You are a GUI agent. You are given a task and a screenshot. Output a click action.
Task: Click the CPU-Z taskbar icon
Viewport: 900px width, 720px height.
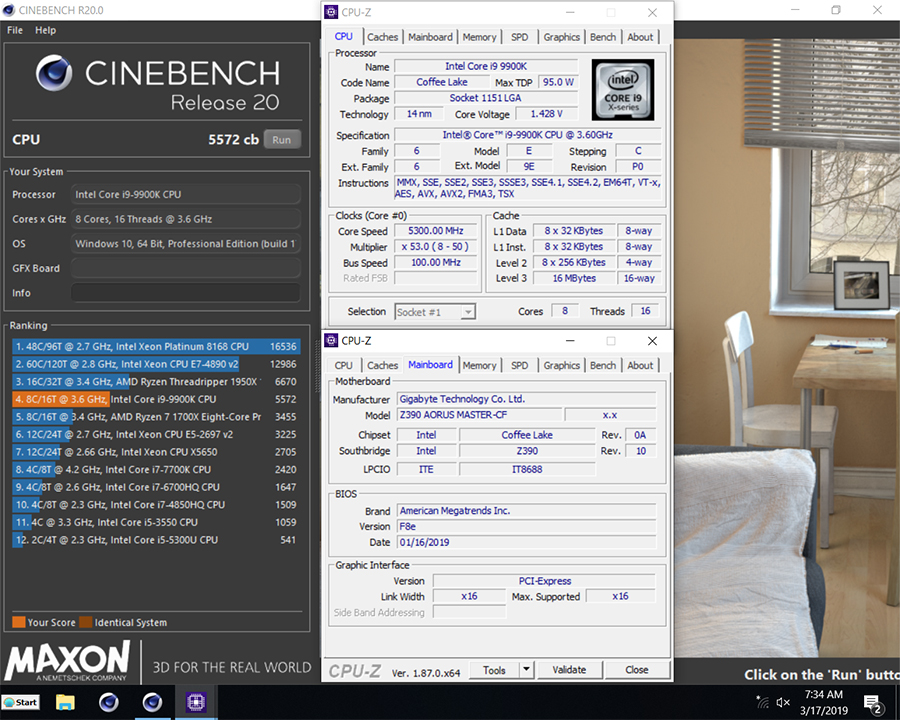[195, 702]
